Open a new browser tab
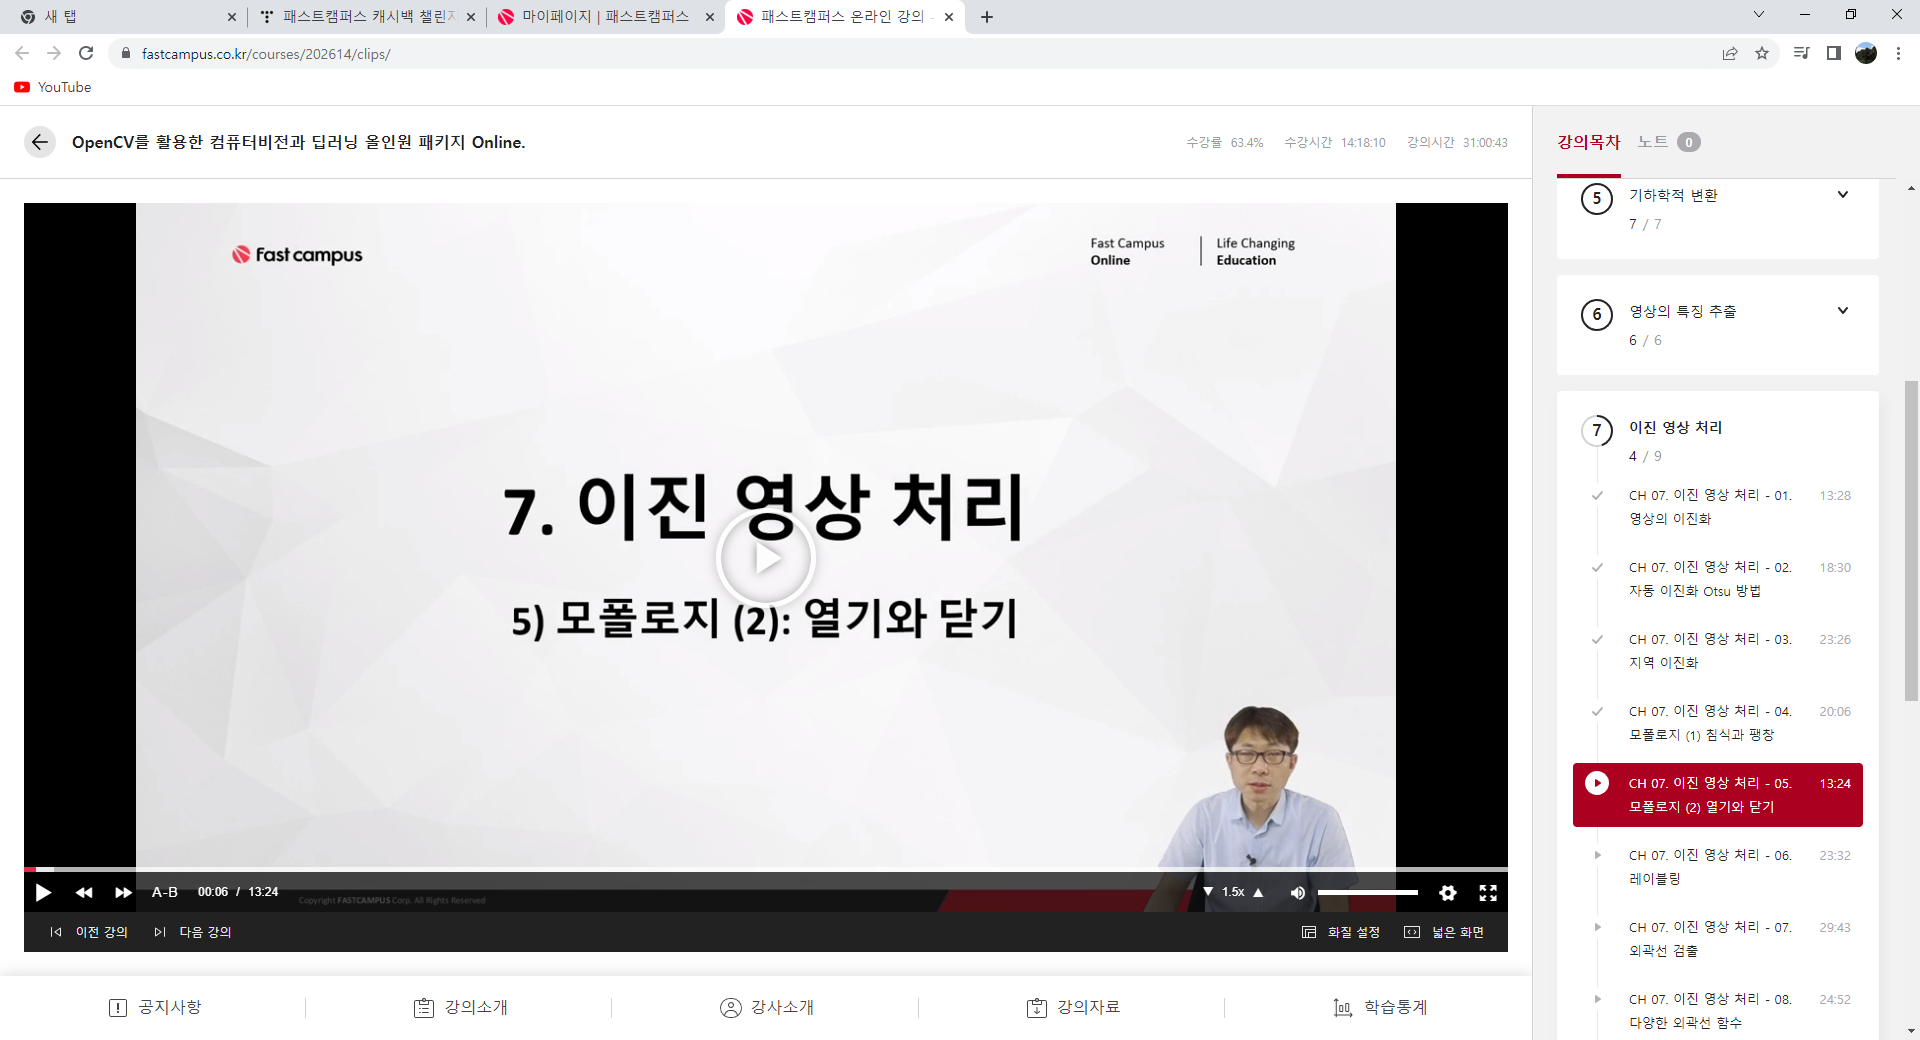The width and height of the screenshot is (1920, 1040). (987, 17)
